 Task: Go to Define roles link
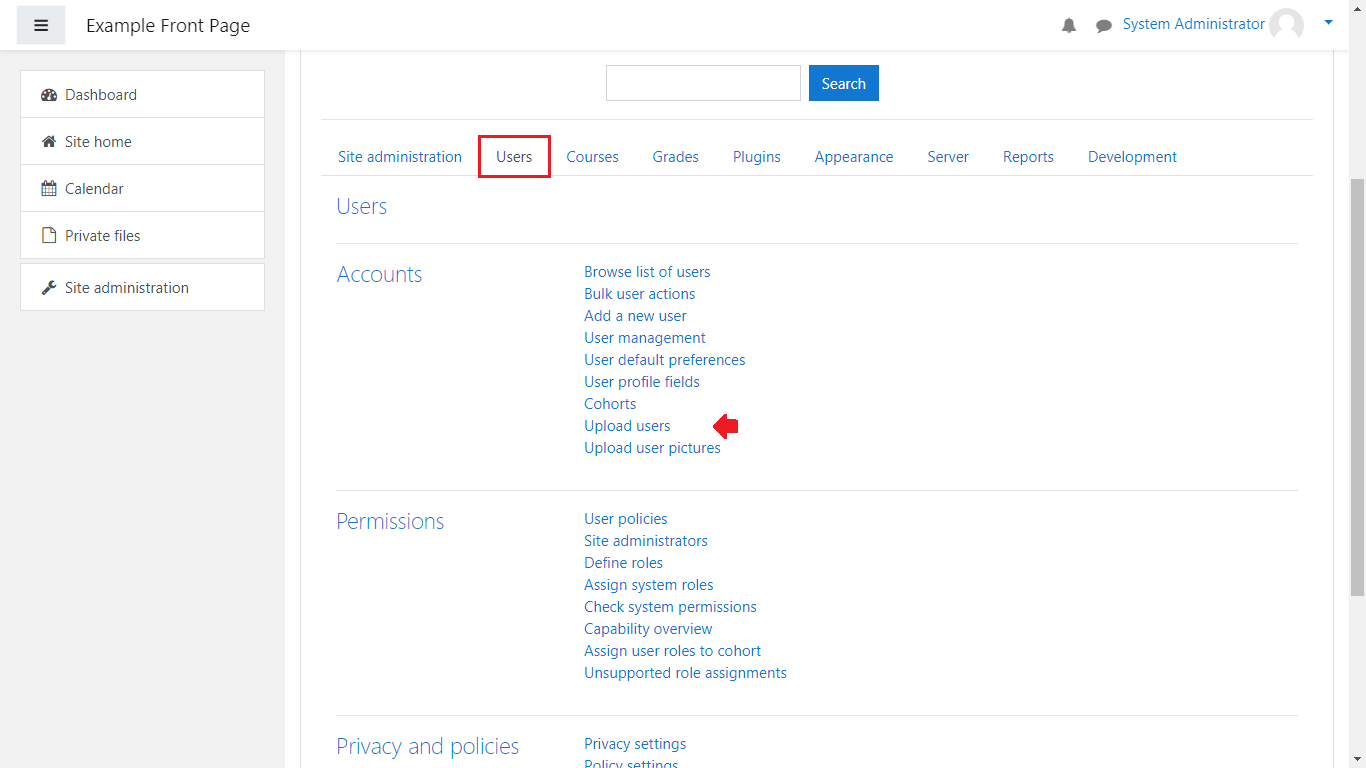[623, 563]
